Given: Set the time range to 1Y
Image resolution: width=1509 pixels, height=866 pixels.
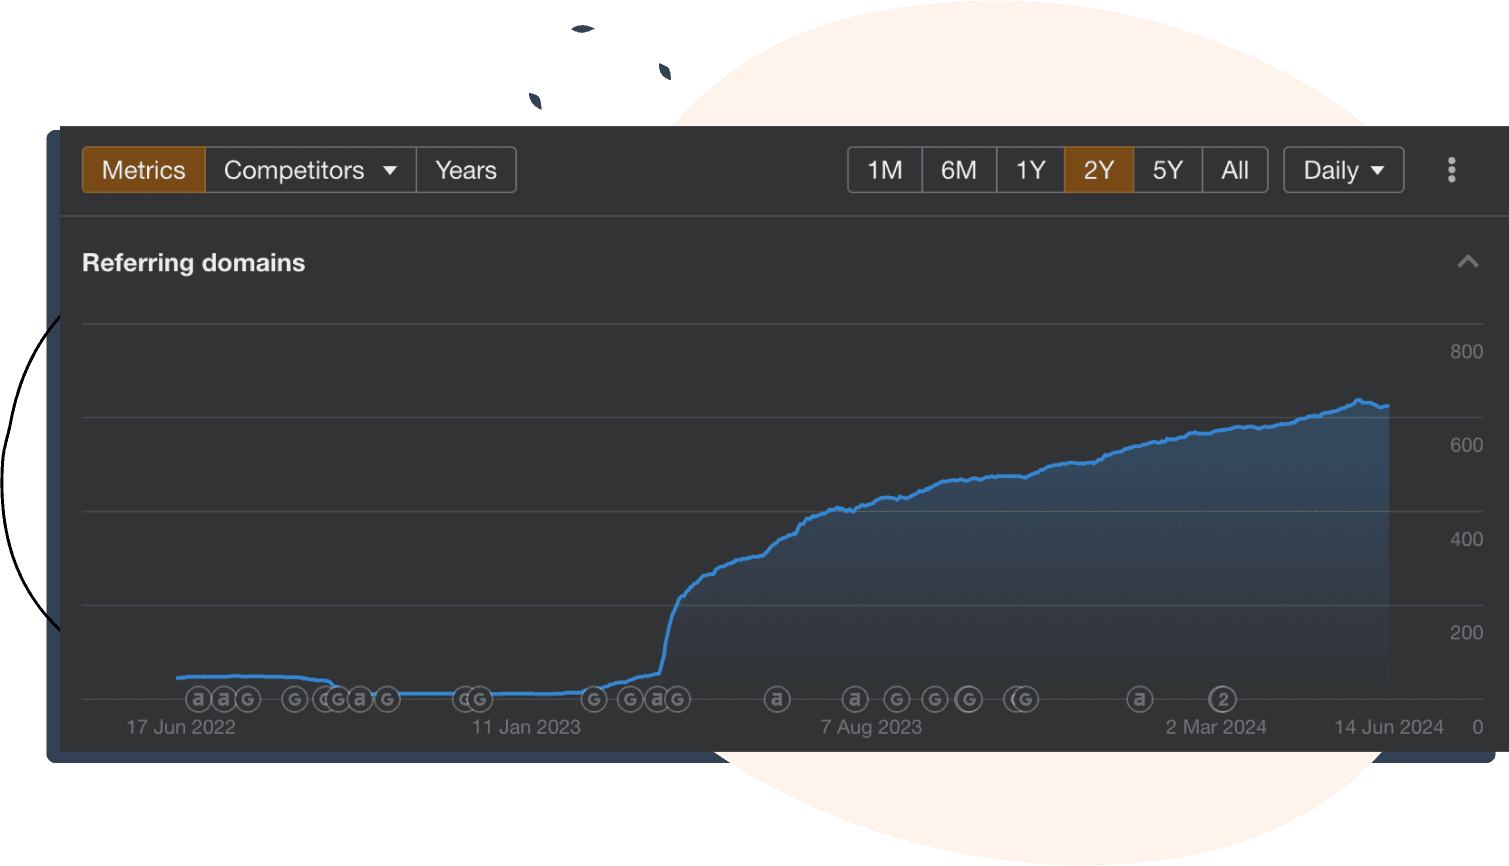Looking at the screenshot, I should click(1030, 170).
